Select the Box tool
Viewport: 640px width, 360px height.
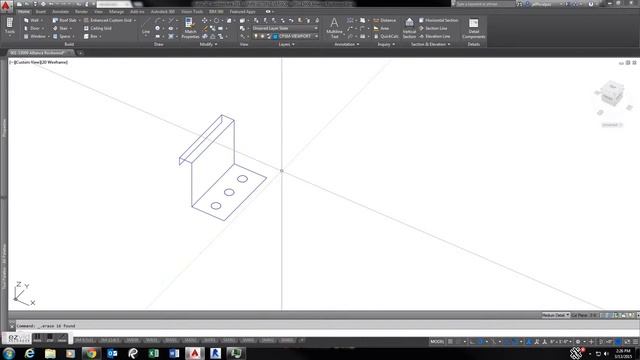point(91,36)
